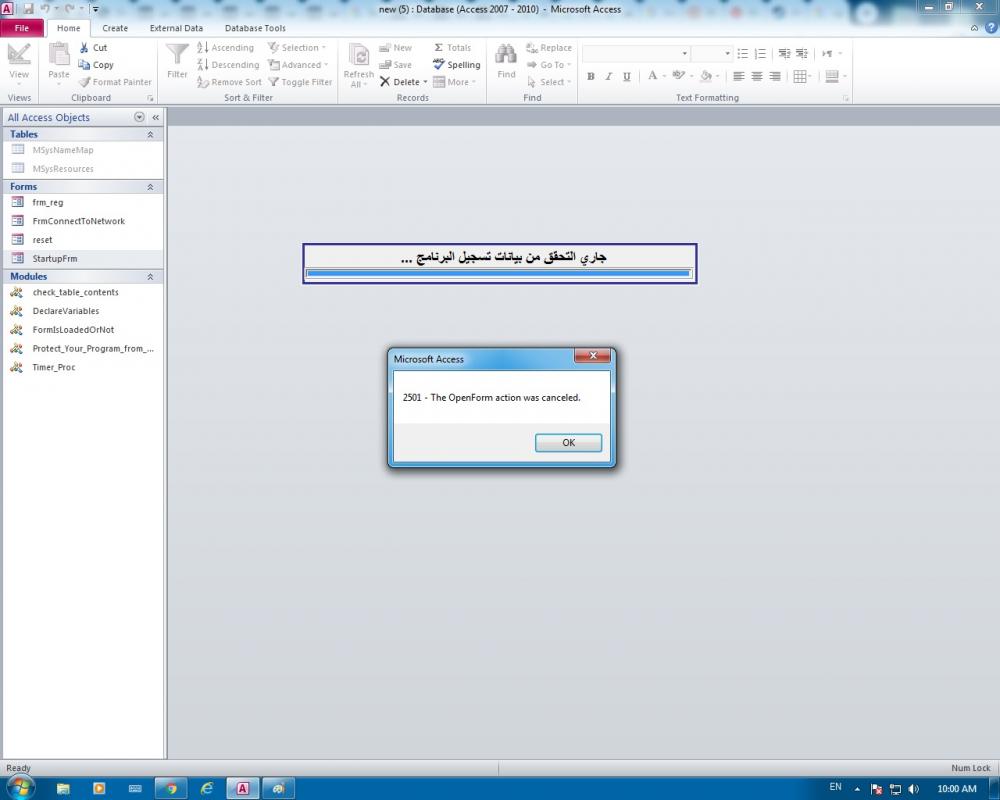Open Google Chrome from the taskbar
The width and height of the screenshot is (1000, 800).
click(x=171, y=788)
